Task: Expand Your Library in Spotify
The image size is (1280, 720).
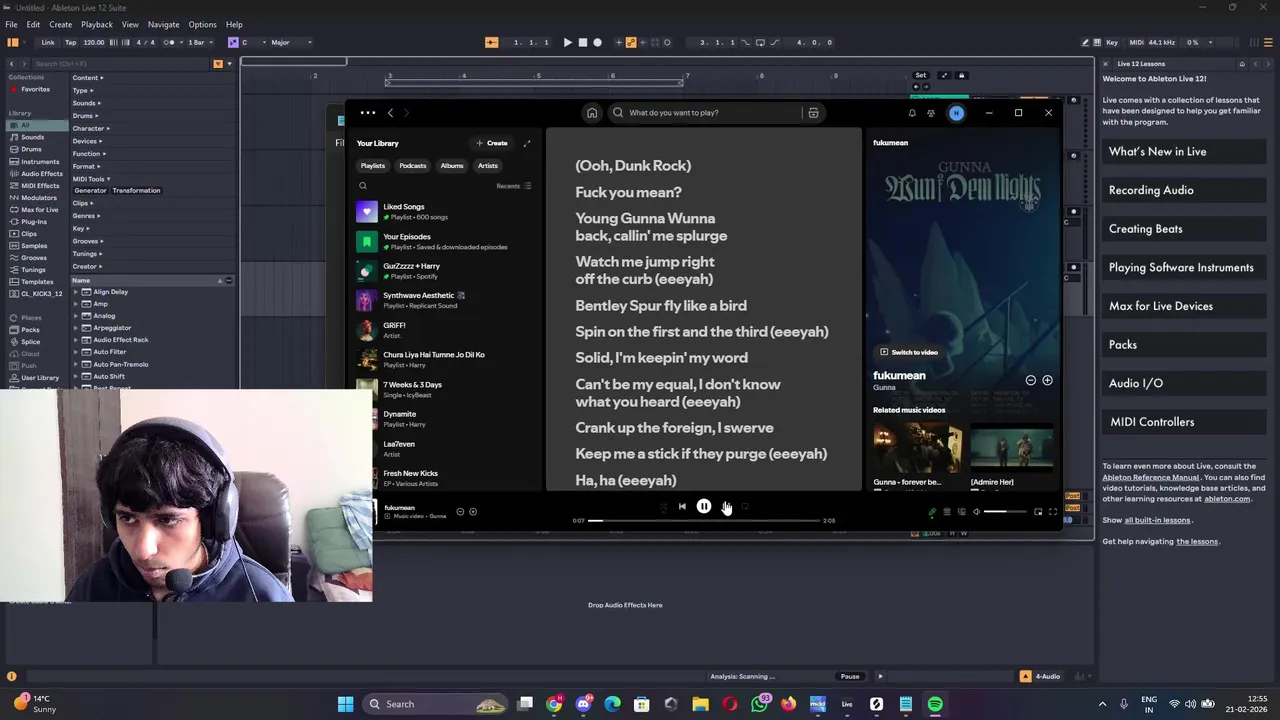Action: (x=527, y=143)
